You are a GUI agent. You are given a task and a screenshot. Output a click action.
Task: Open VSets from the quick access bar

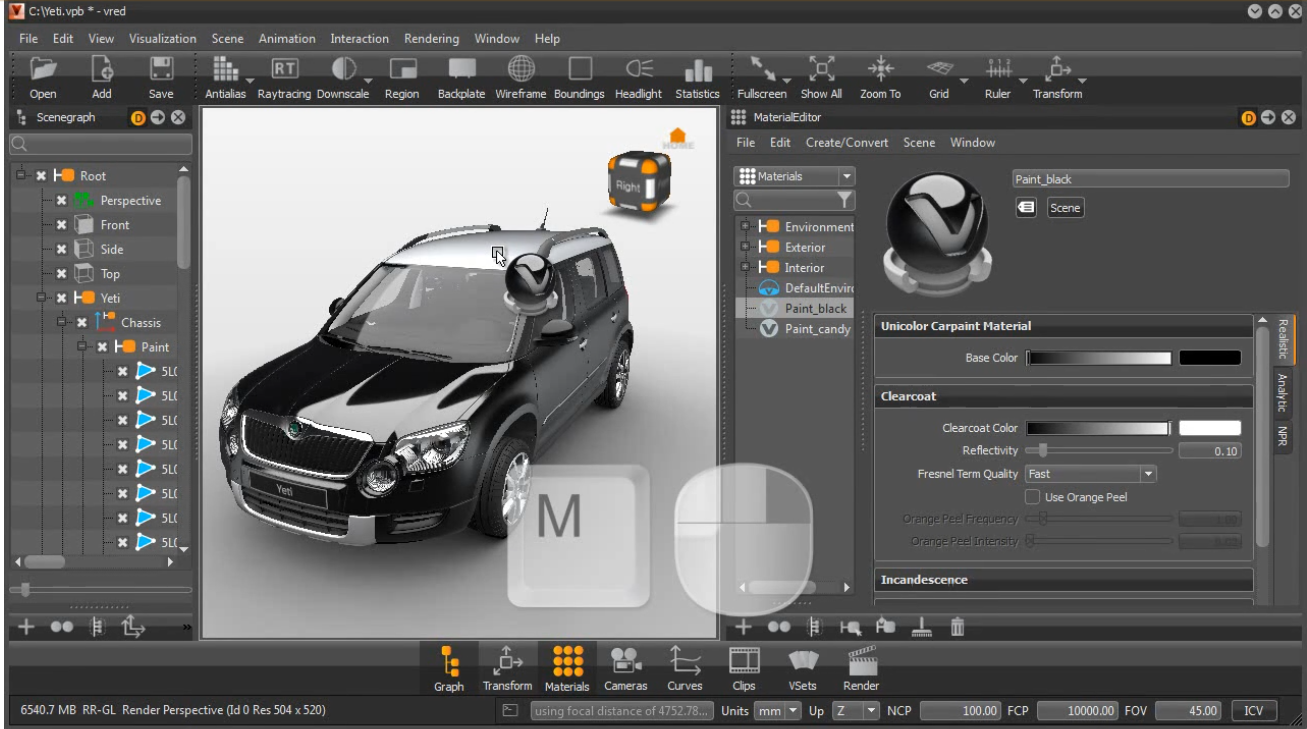click(803, 661)
